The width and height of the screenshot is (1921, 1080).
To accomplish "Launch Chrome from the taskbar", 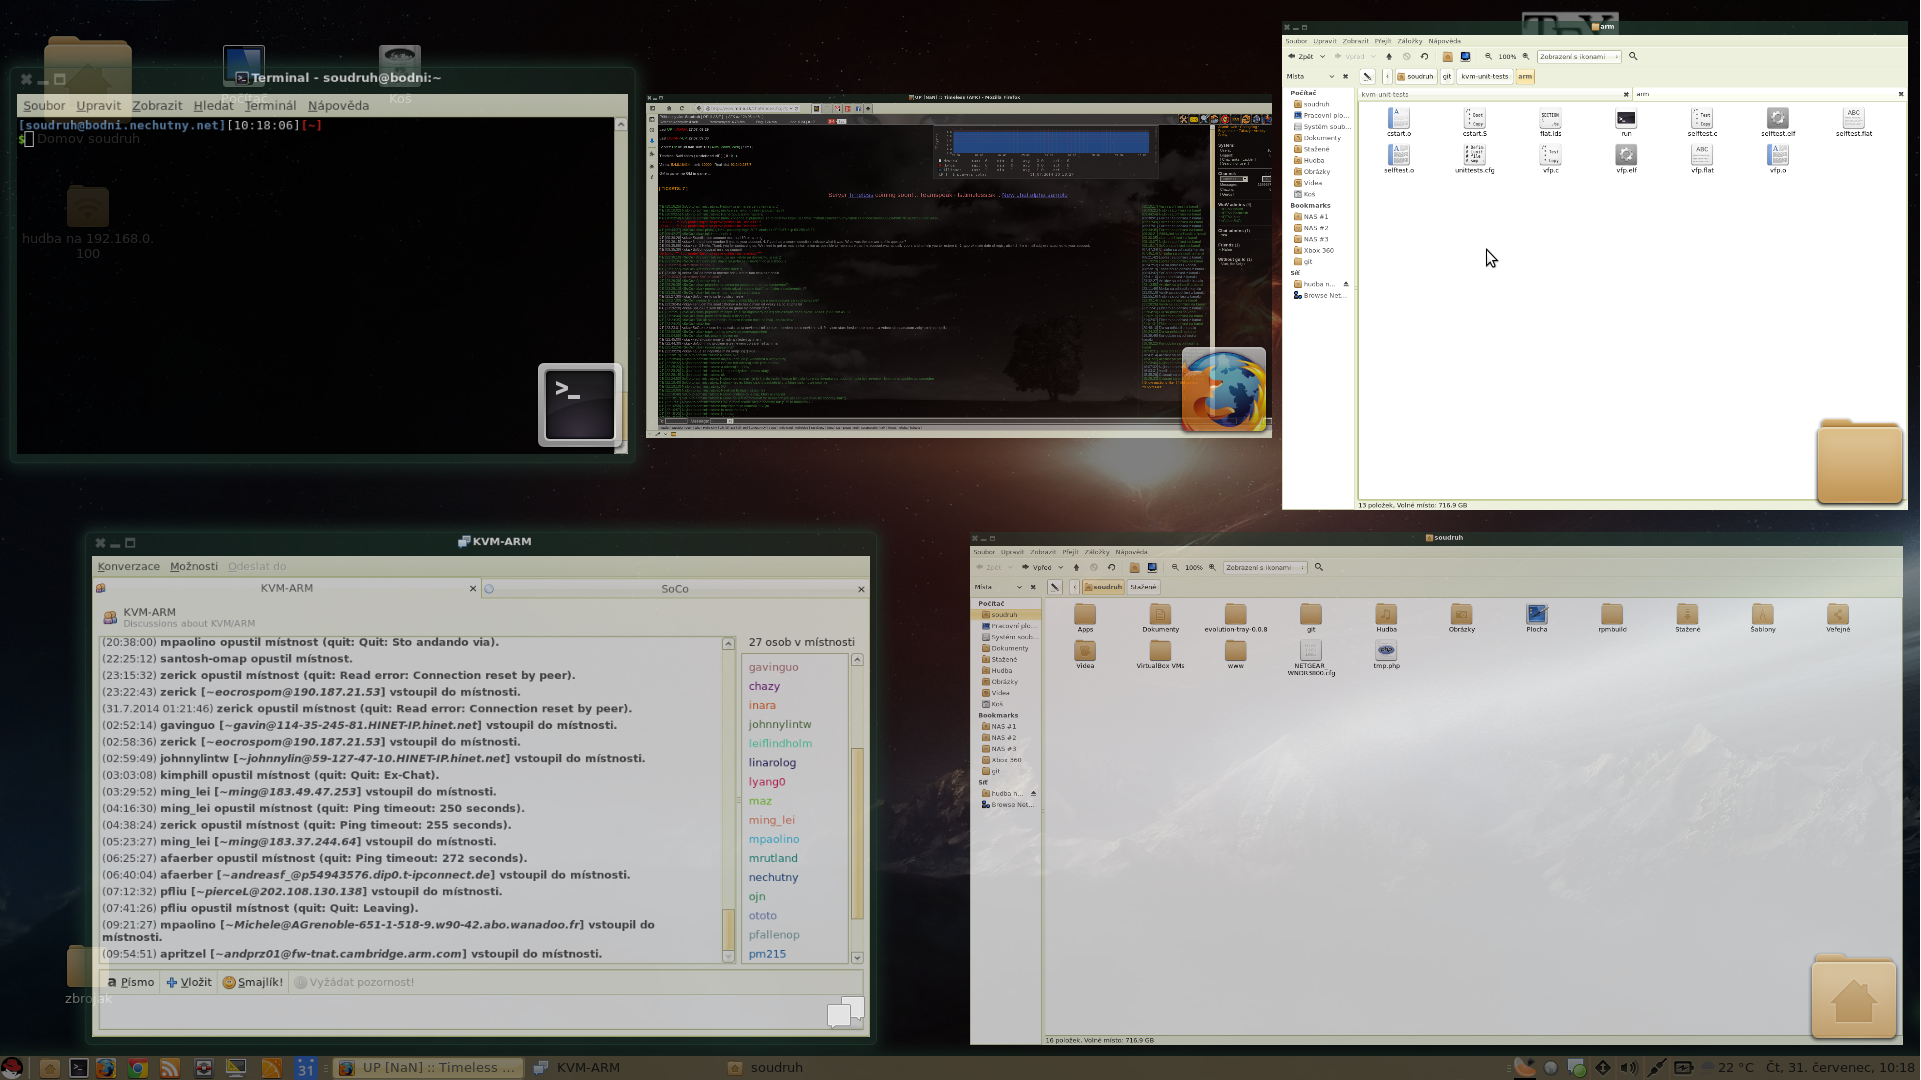I will pyautogui.click(x=138, y=1067).
